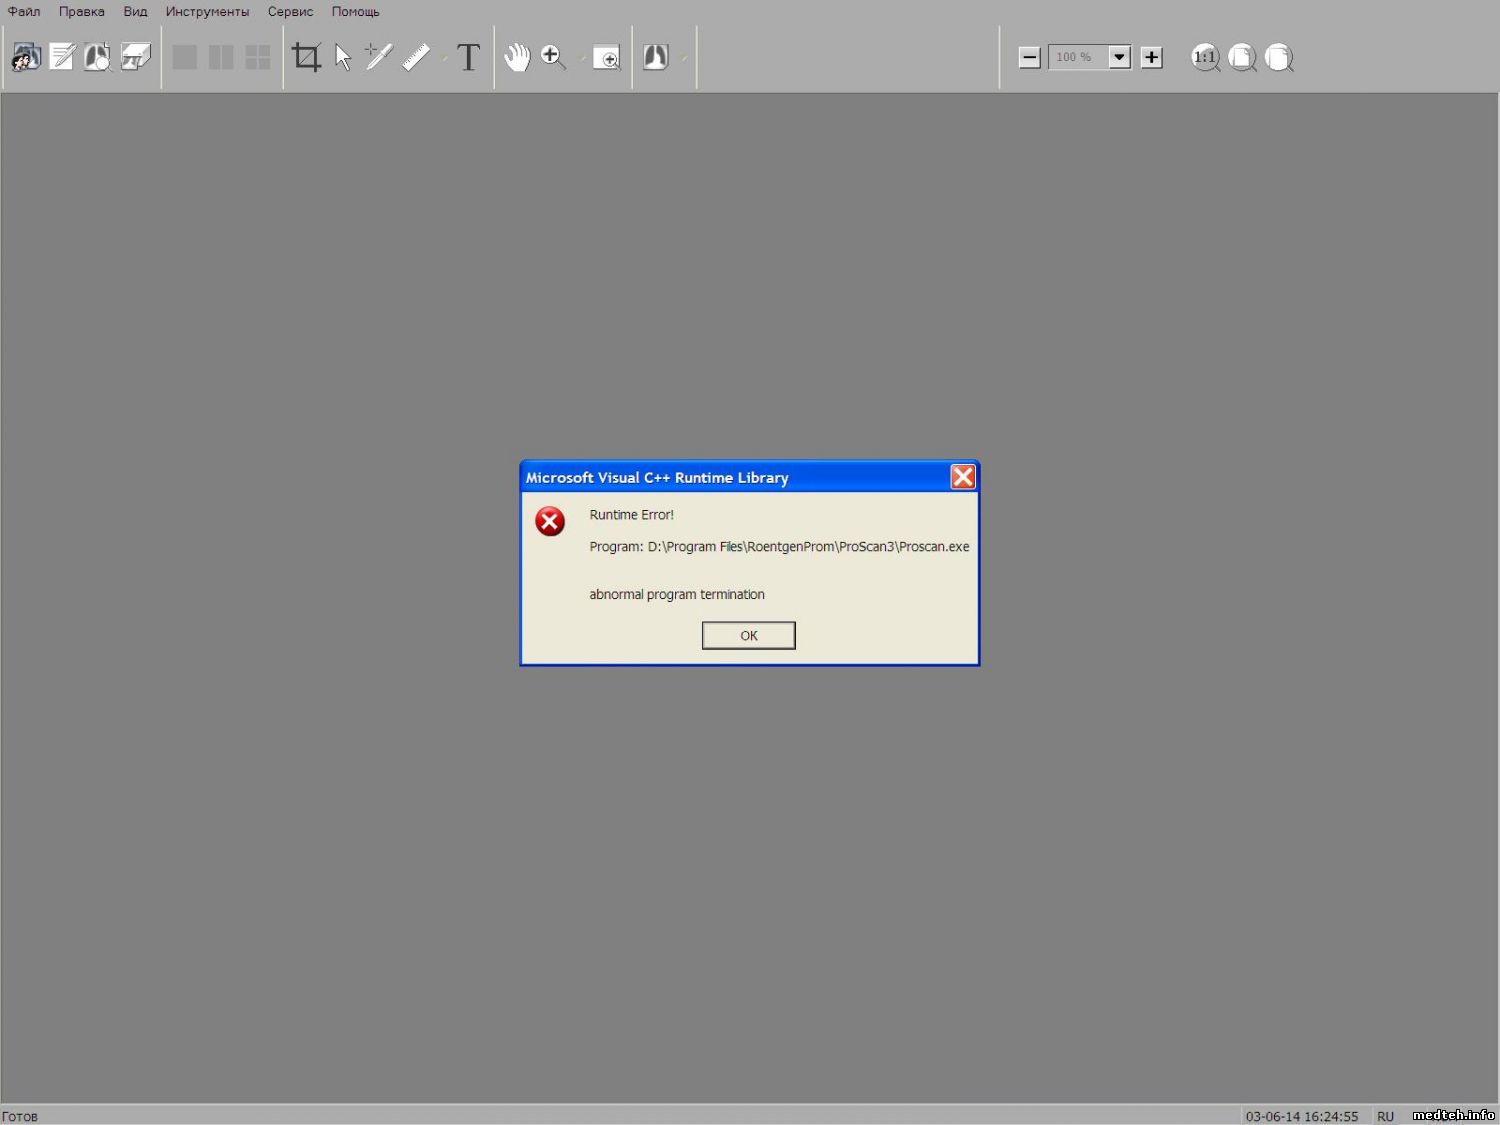Select the ruler measurement tool
This screenshot has width=1500, height=1125.
tap(416, 57)
